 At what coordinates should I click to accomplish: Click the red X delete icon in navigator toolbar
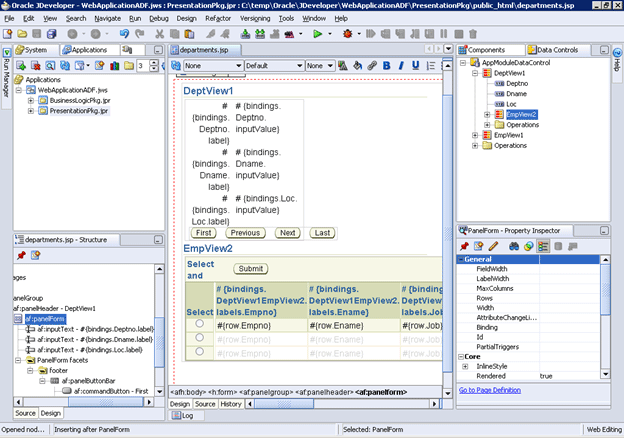[35, 66]
